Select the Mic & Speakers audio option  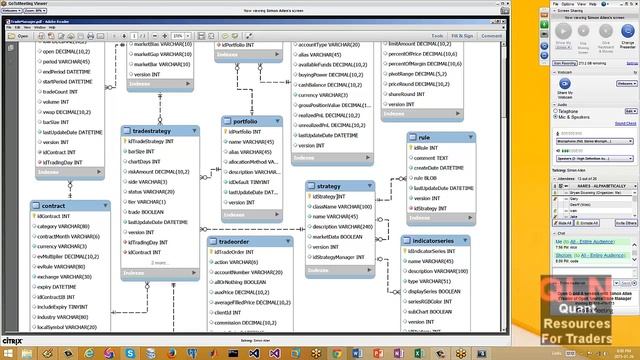tap(555, 117)
